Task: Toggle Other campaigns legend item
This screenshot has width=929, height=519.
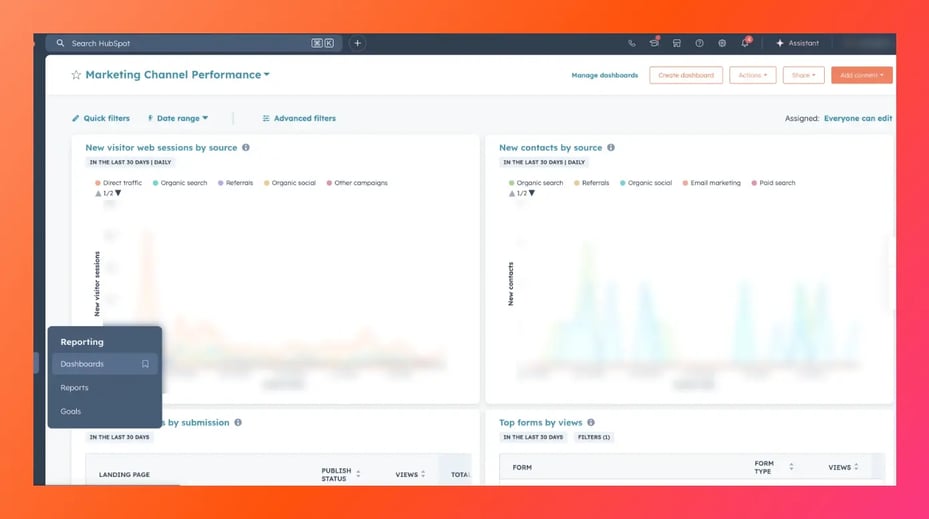Action: coord(357,183)
